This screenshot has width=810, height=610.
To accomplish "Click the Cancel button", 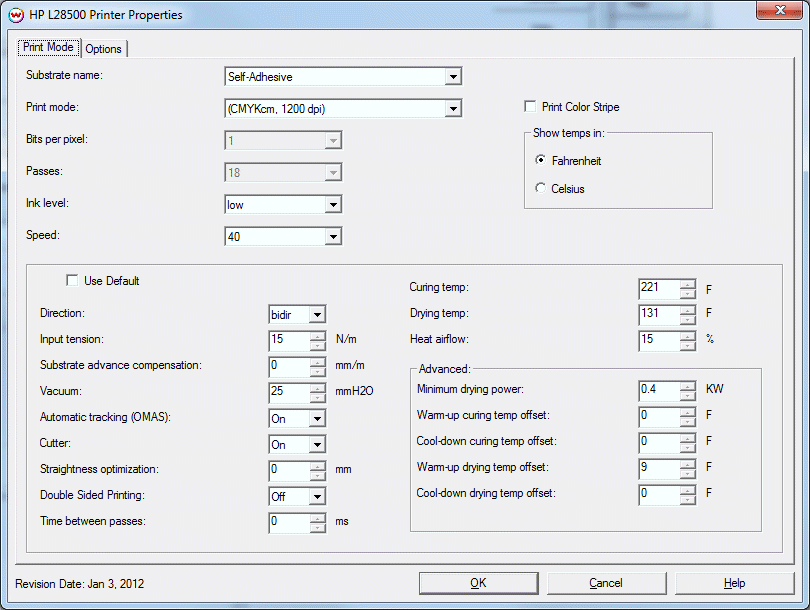I will [x=606, y=583].
